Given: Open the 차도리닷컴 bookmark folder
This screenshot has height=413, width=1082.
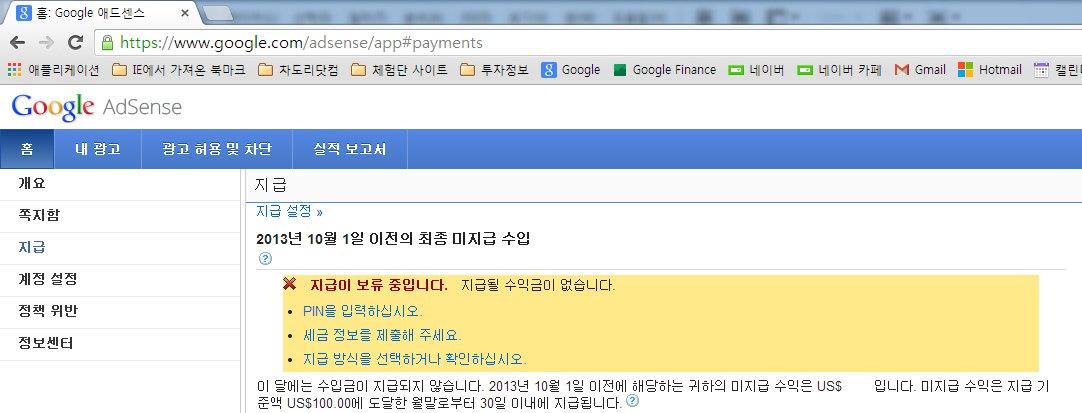Looking at the screenshot, I should [298, 70].
